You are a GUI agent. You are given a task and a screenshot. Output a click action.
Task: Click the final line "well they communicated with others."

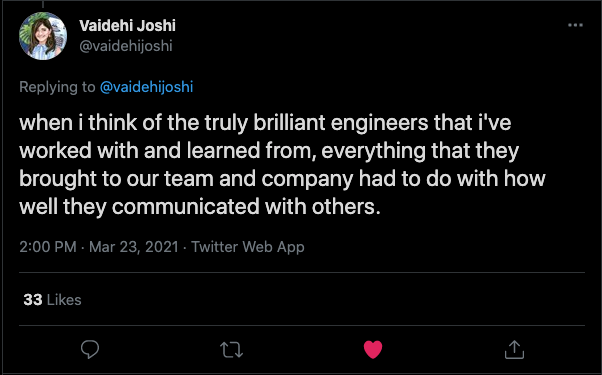pos(200,207)
